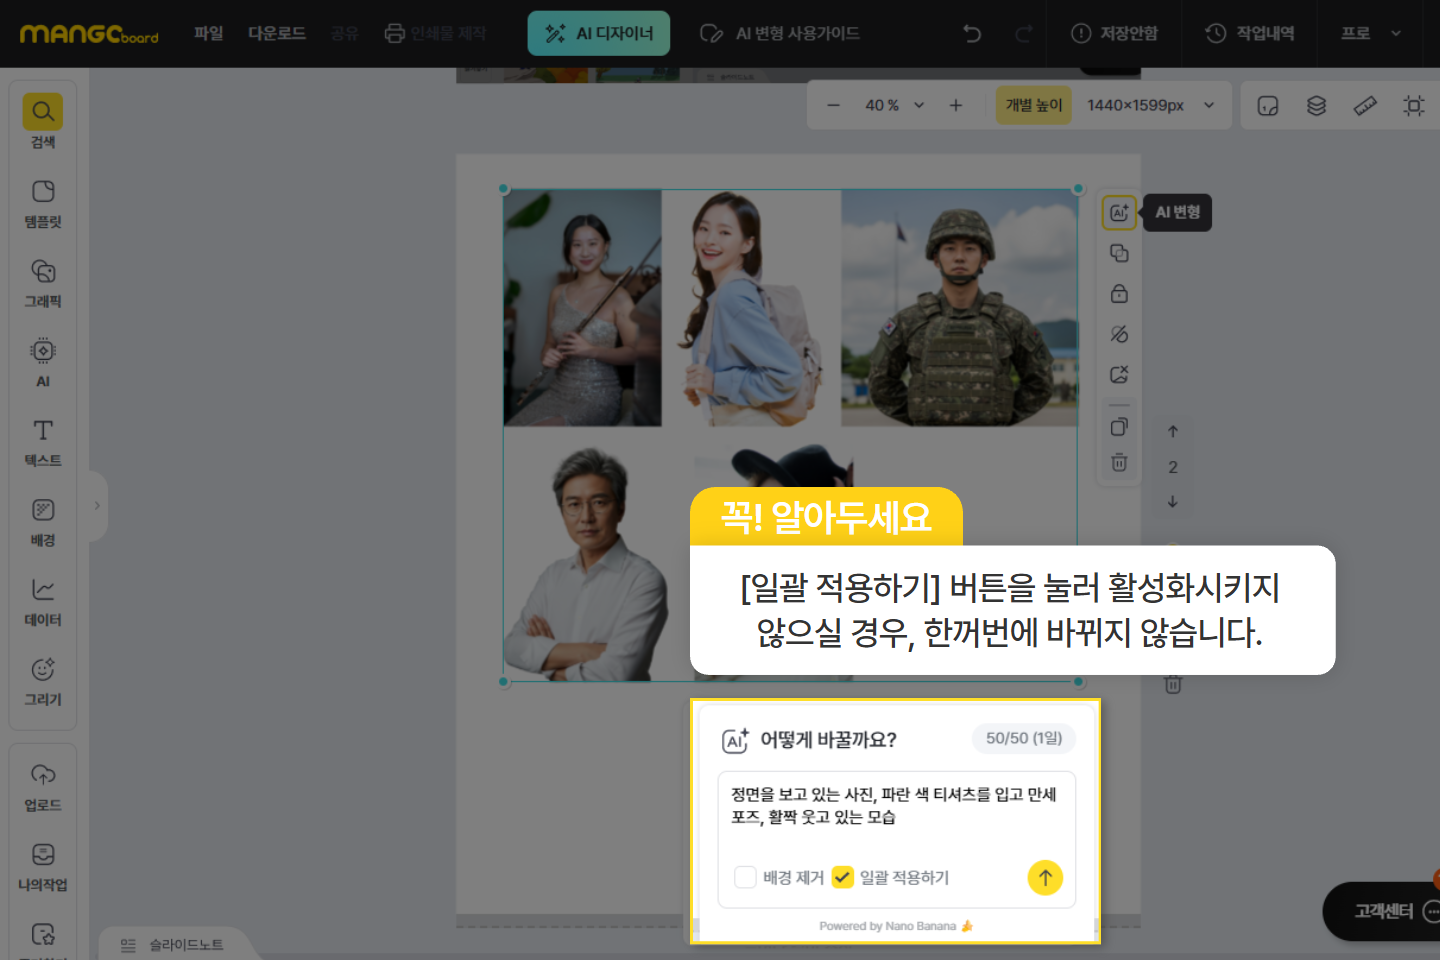Screen dimensions: 1440x960
Task: Click the lock icon in the floating toolbar
Action: 1119,294
